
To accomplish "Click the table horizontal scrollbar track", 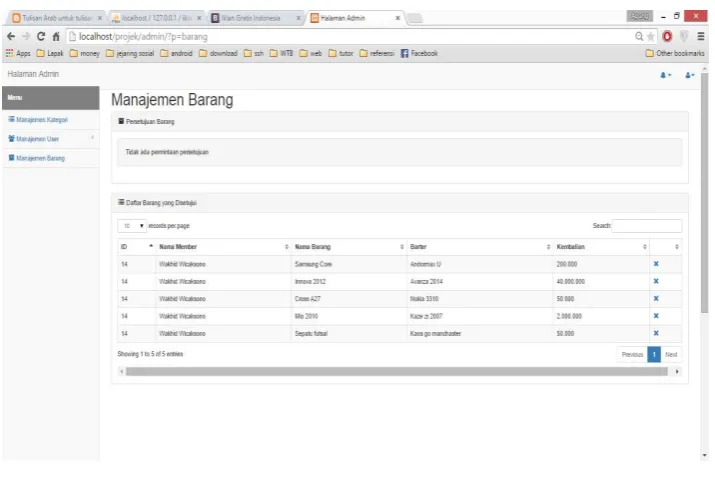I will (397, 372).
